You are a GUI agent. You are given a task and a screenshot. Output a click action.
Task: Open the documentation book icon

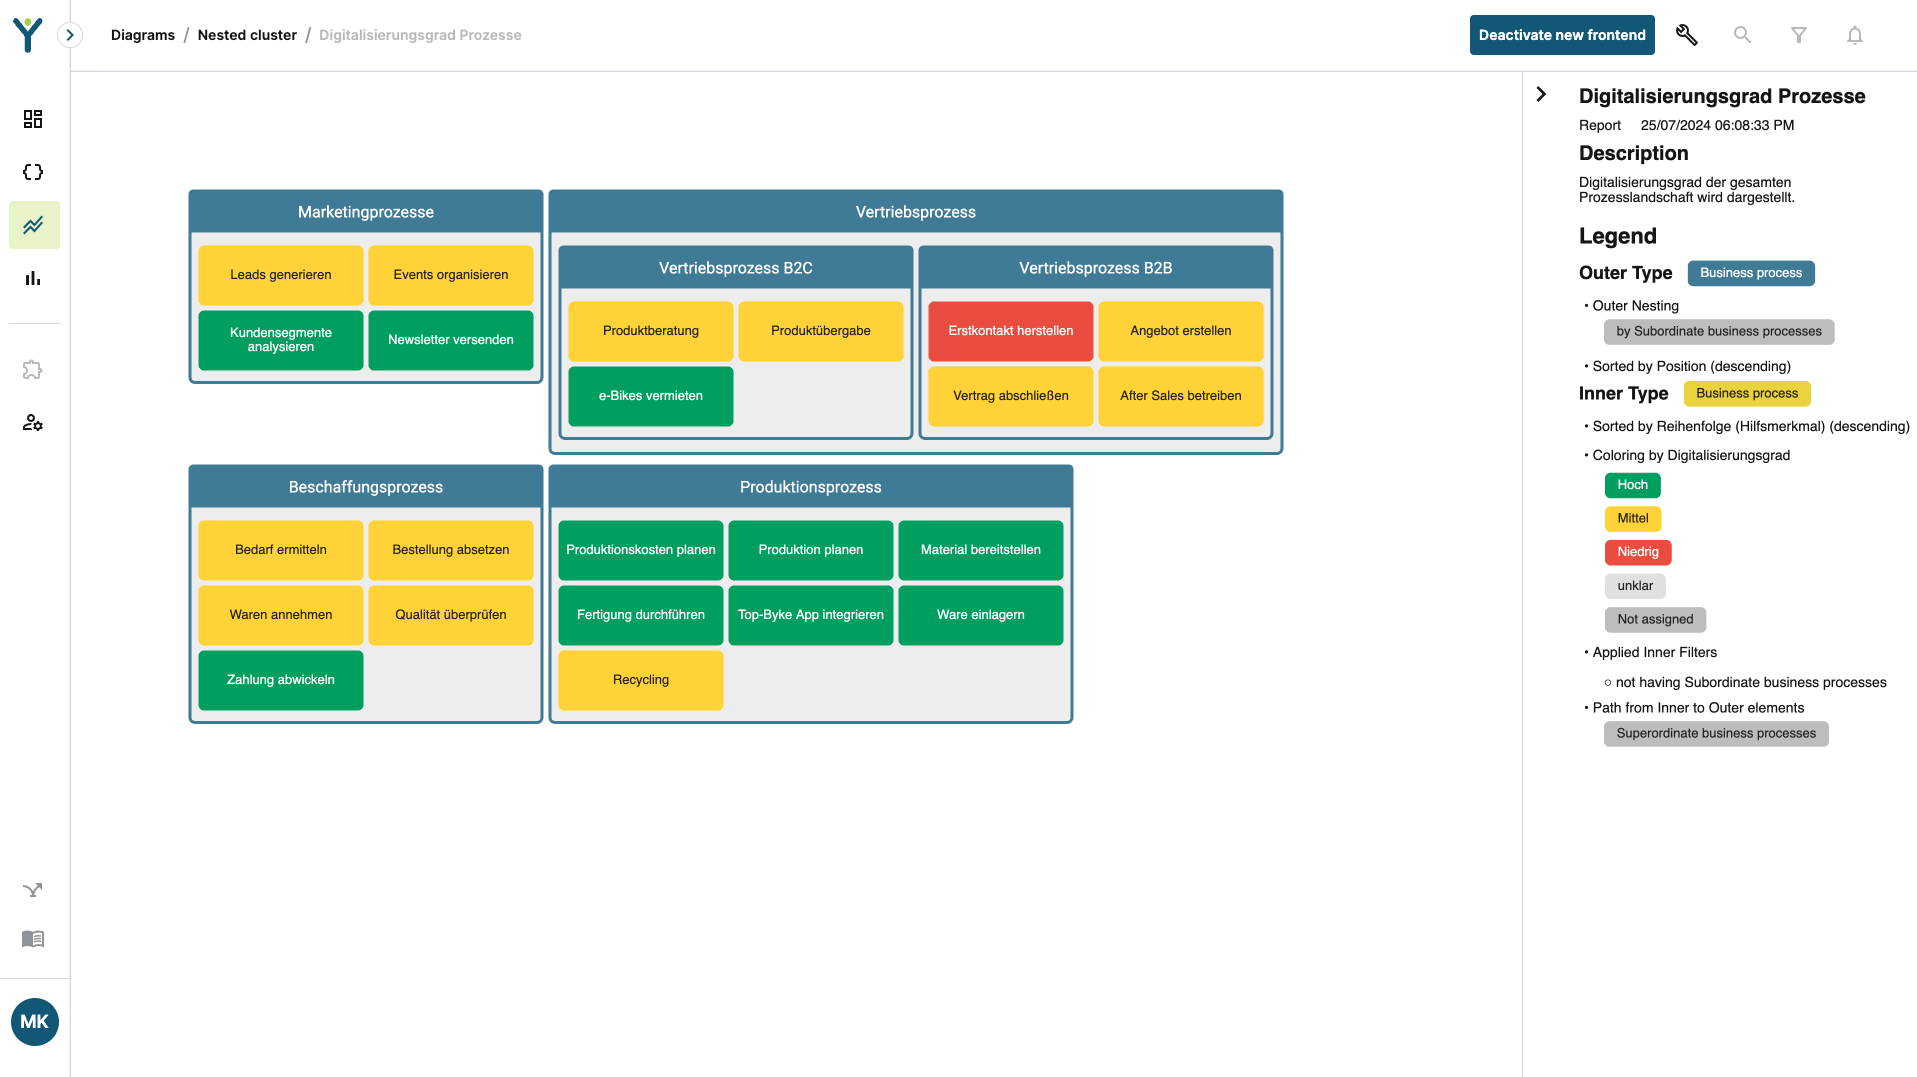click(x=33, y=939)
